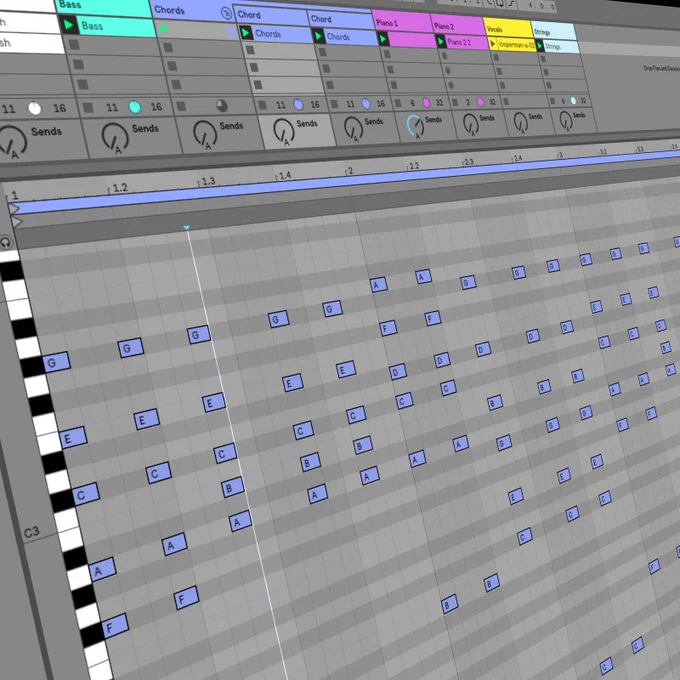Image resolution: width=680 pixels, height=680 pixels.
Task: Stop clips on the Bass track
Action: tap(88, 108)
